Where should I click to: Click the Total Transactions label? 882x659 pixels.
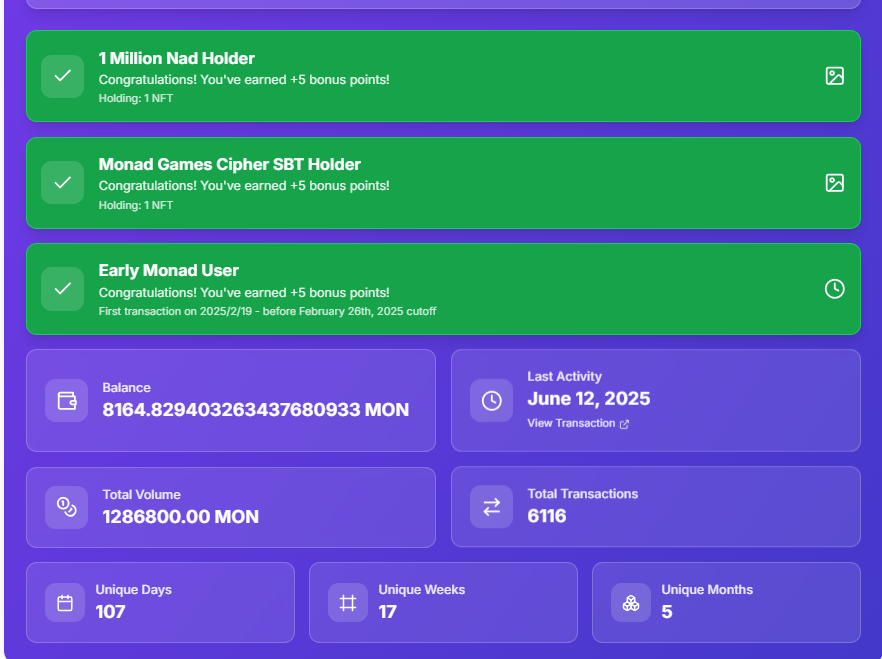(x=582, y=494)
